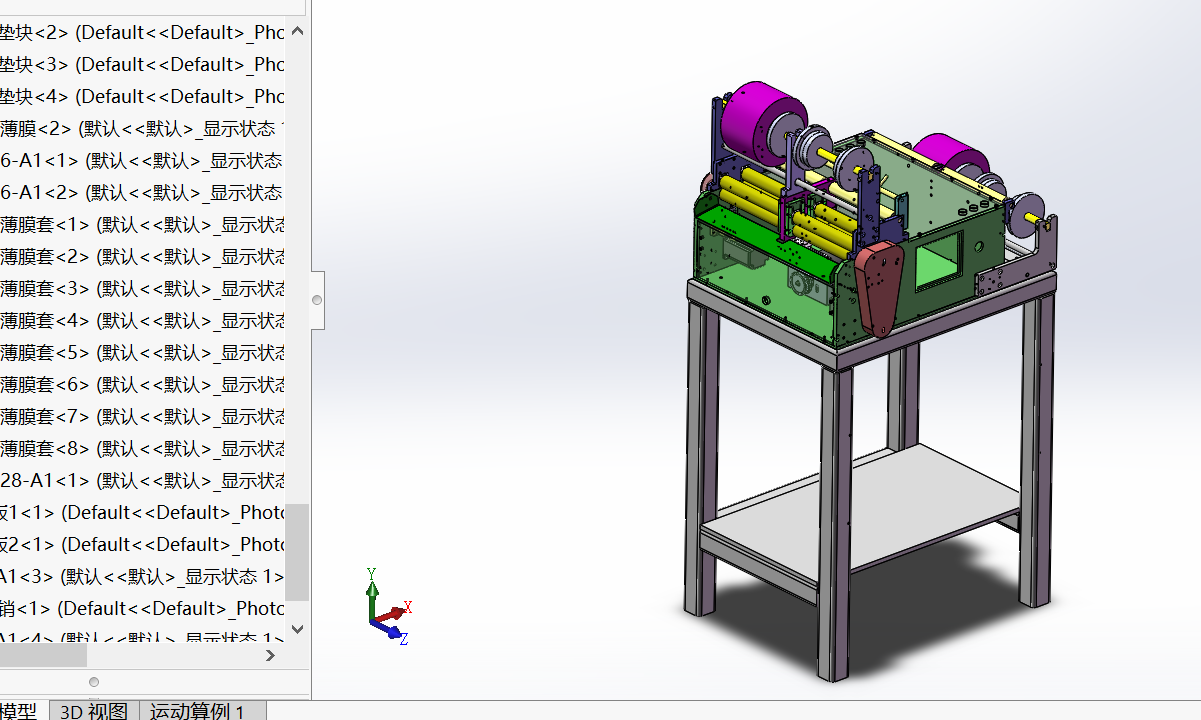Viewport: 1201px width, 720px height.
Task: Select tree row 板2<1>
Action: (x=142, y=544)
